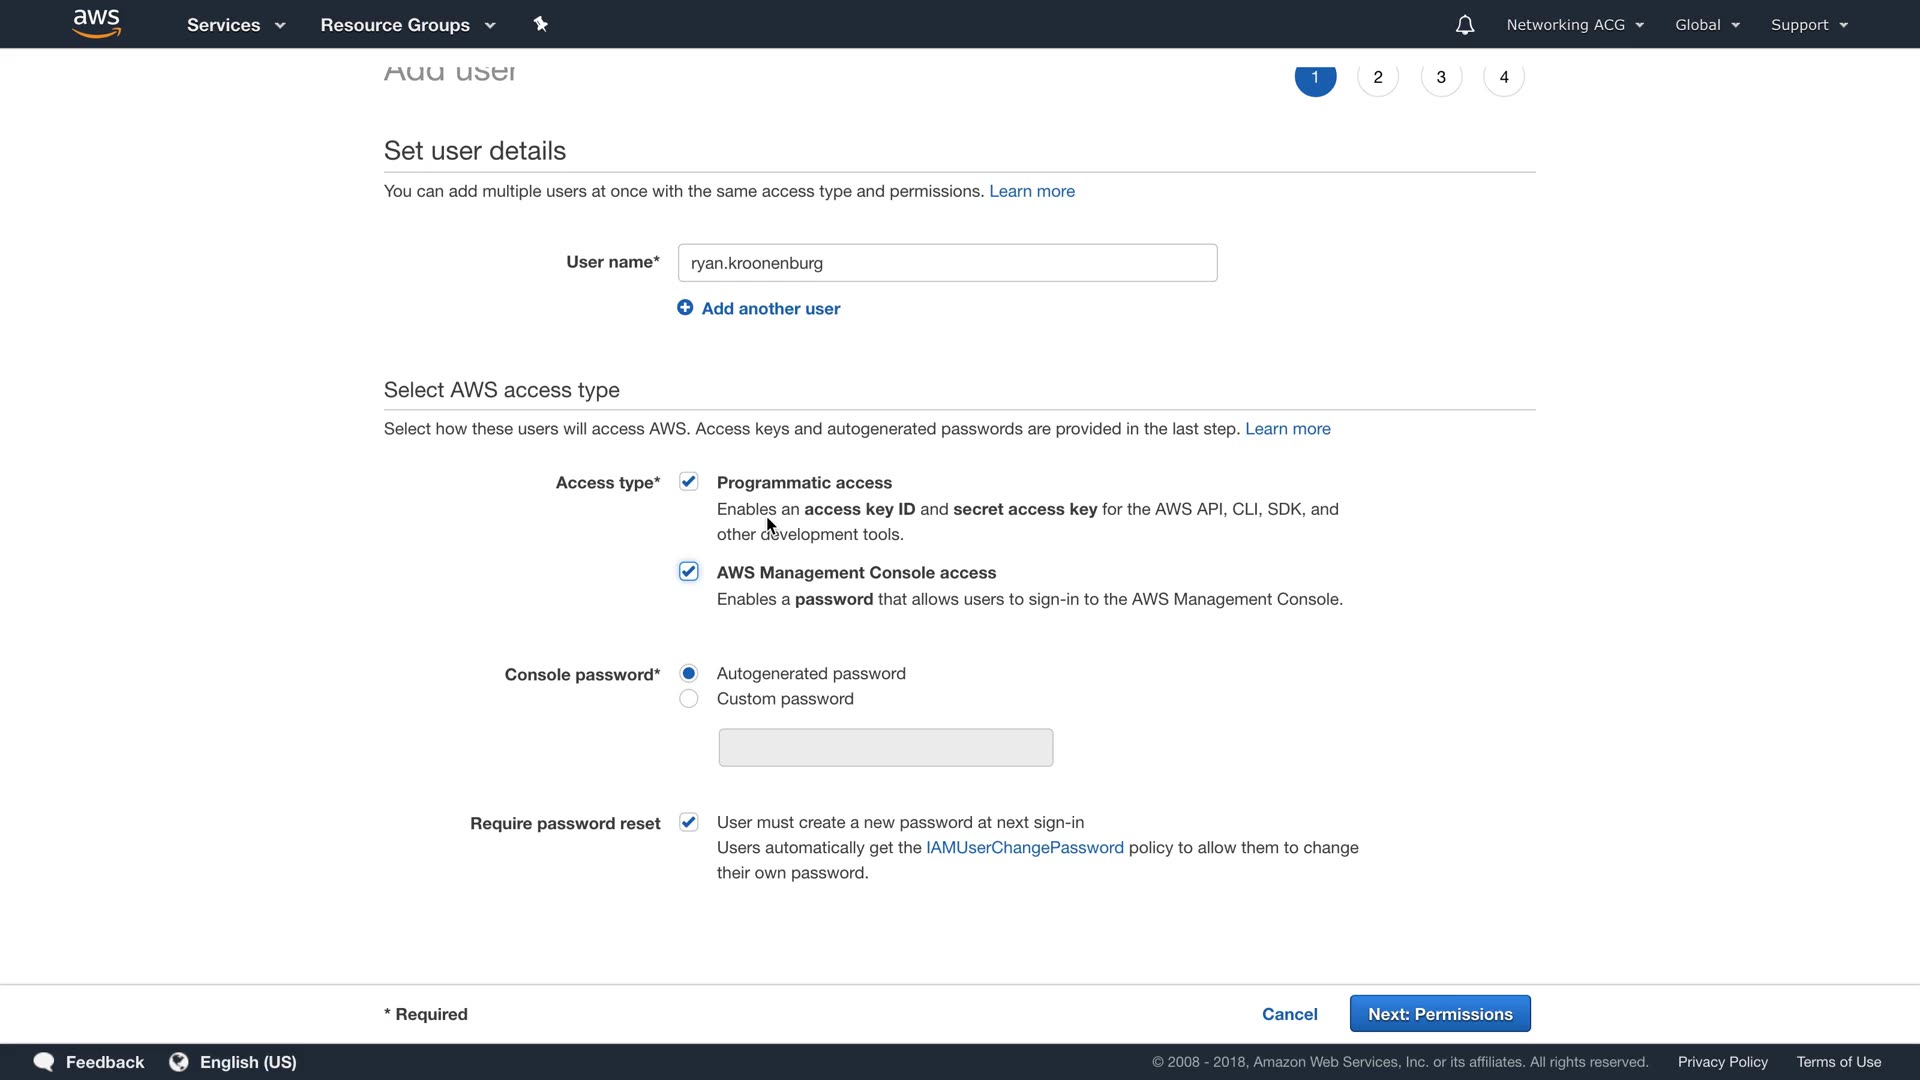Uncheck AWS Management Console access checkbox
The height and width of the screenshot is (1080, 1920).
[689, 572]
